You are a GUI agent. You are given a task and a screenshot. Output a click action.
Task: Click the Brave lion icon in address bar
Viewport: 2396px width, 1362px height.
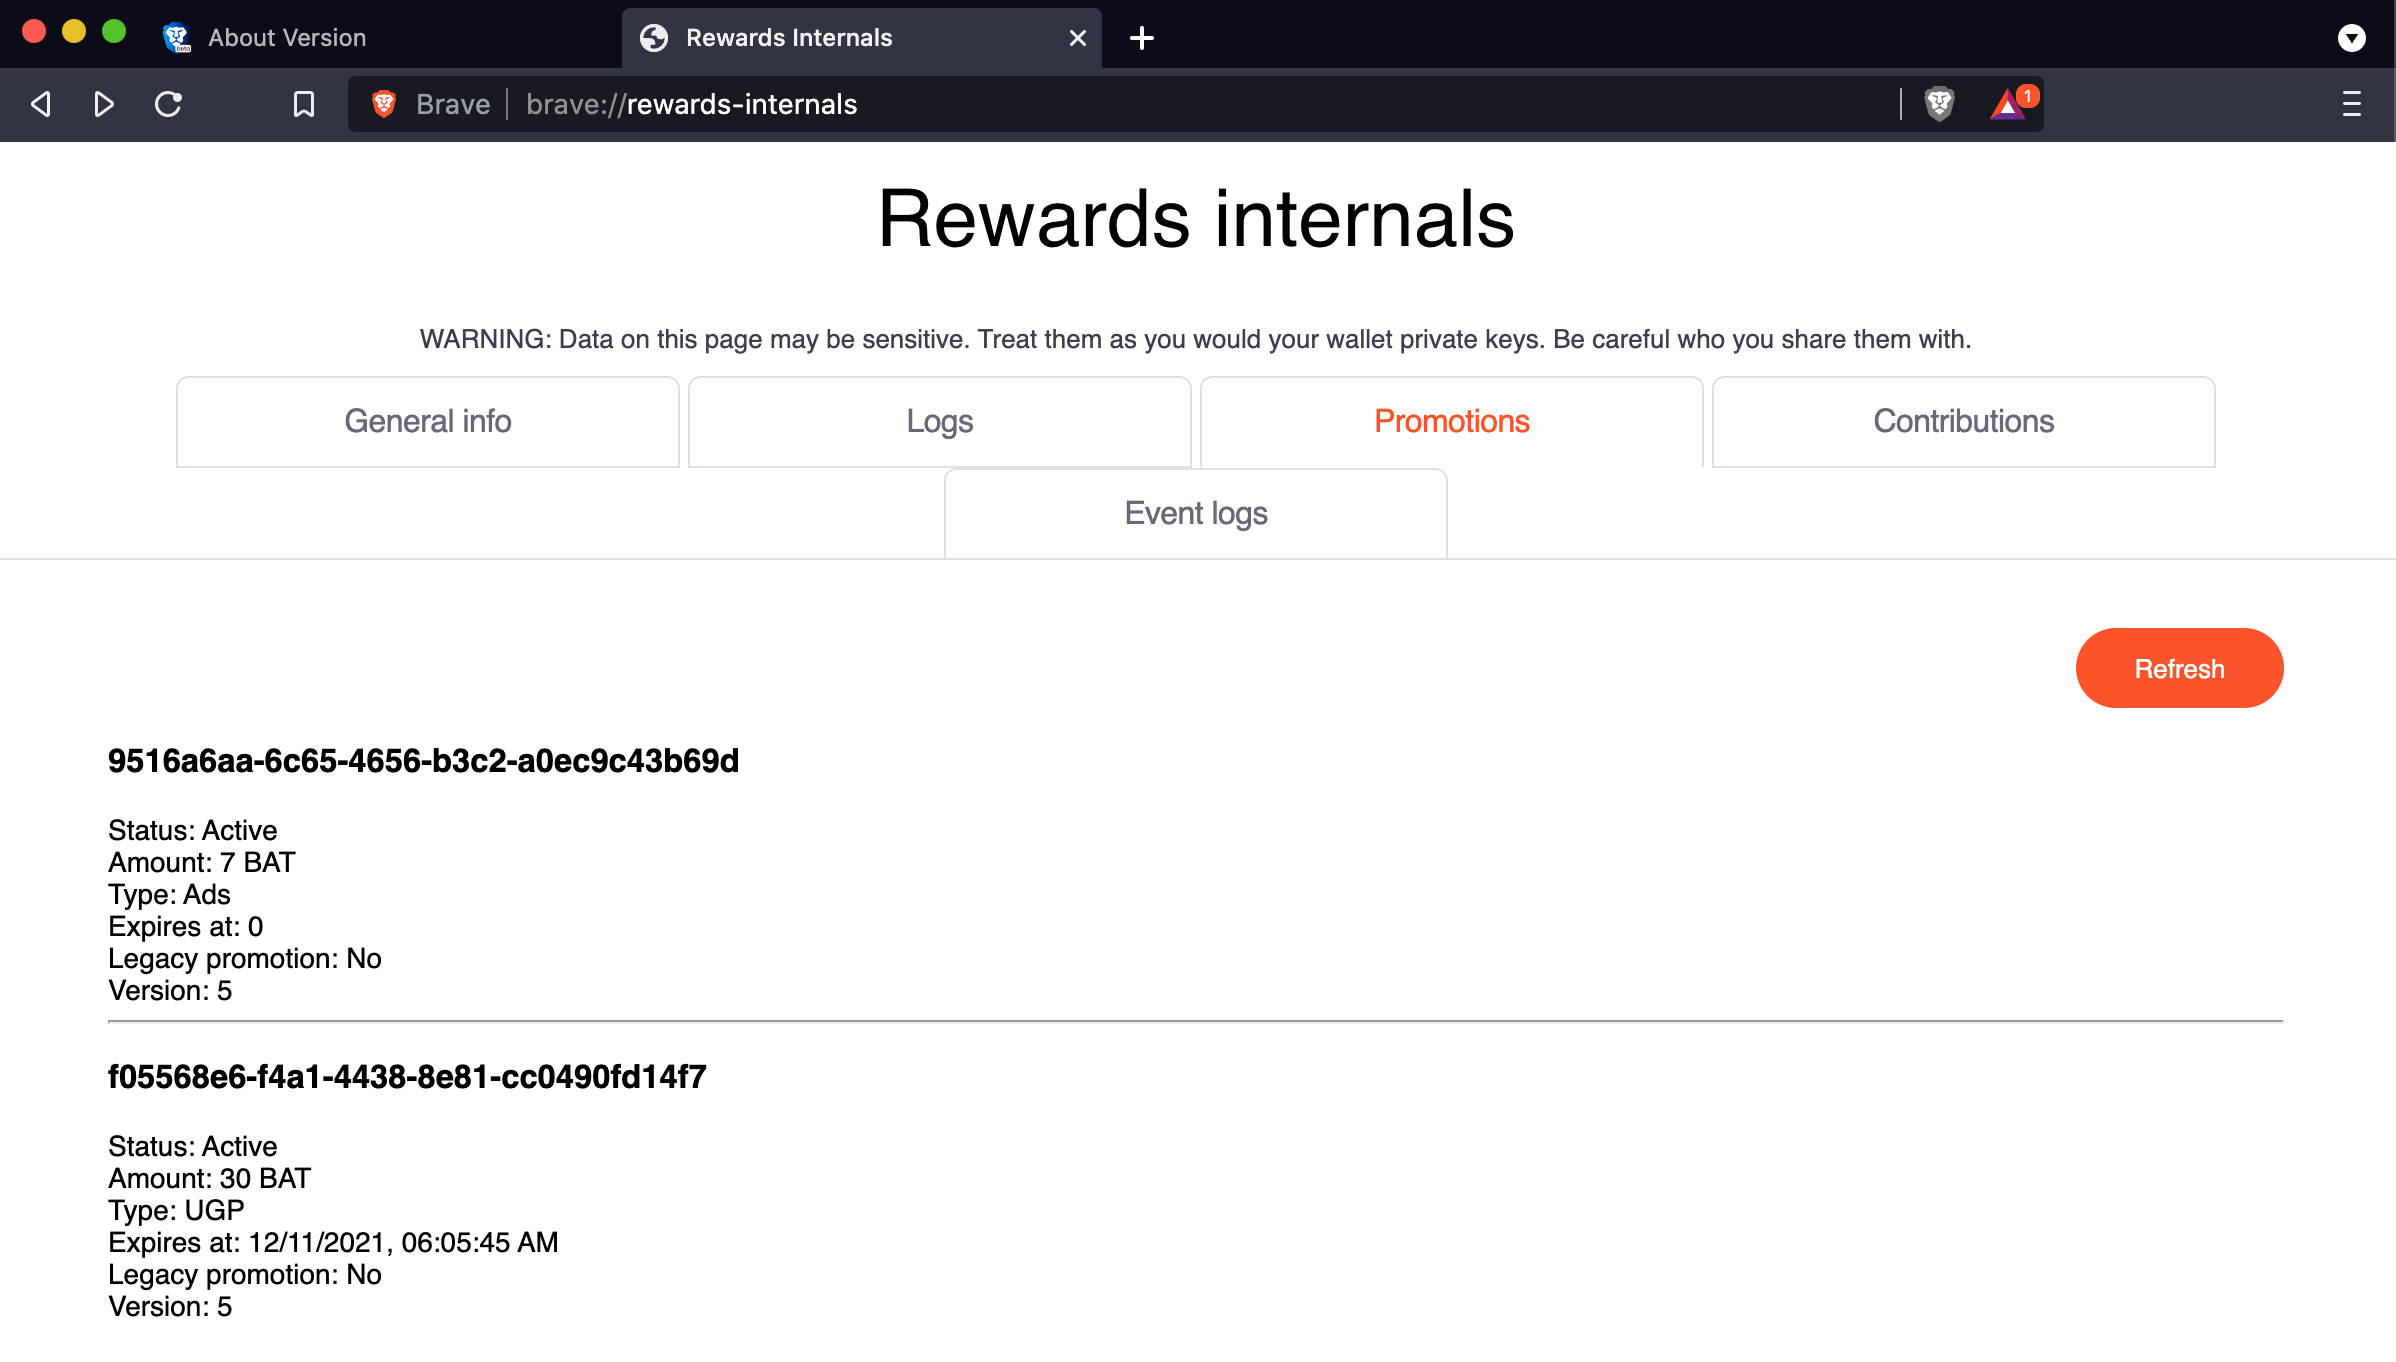pyautogui.click(x=384, y=104)
